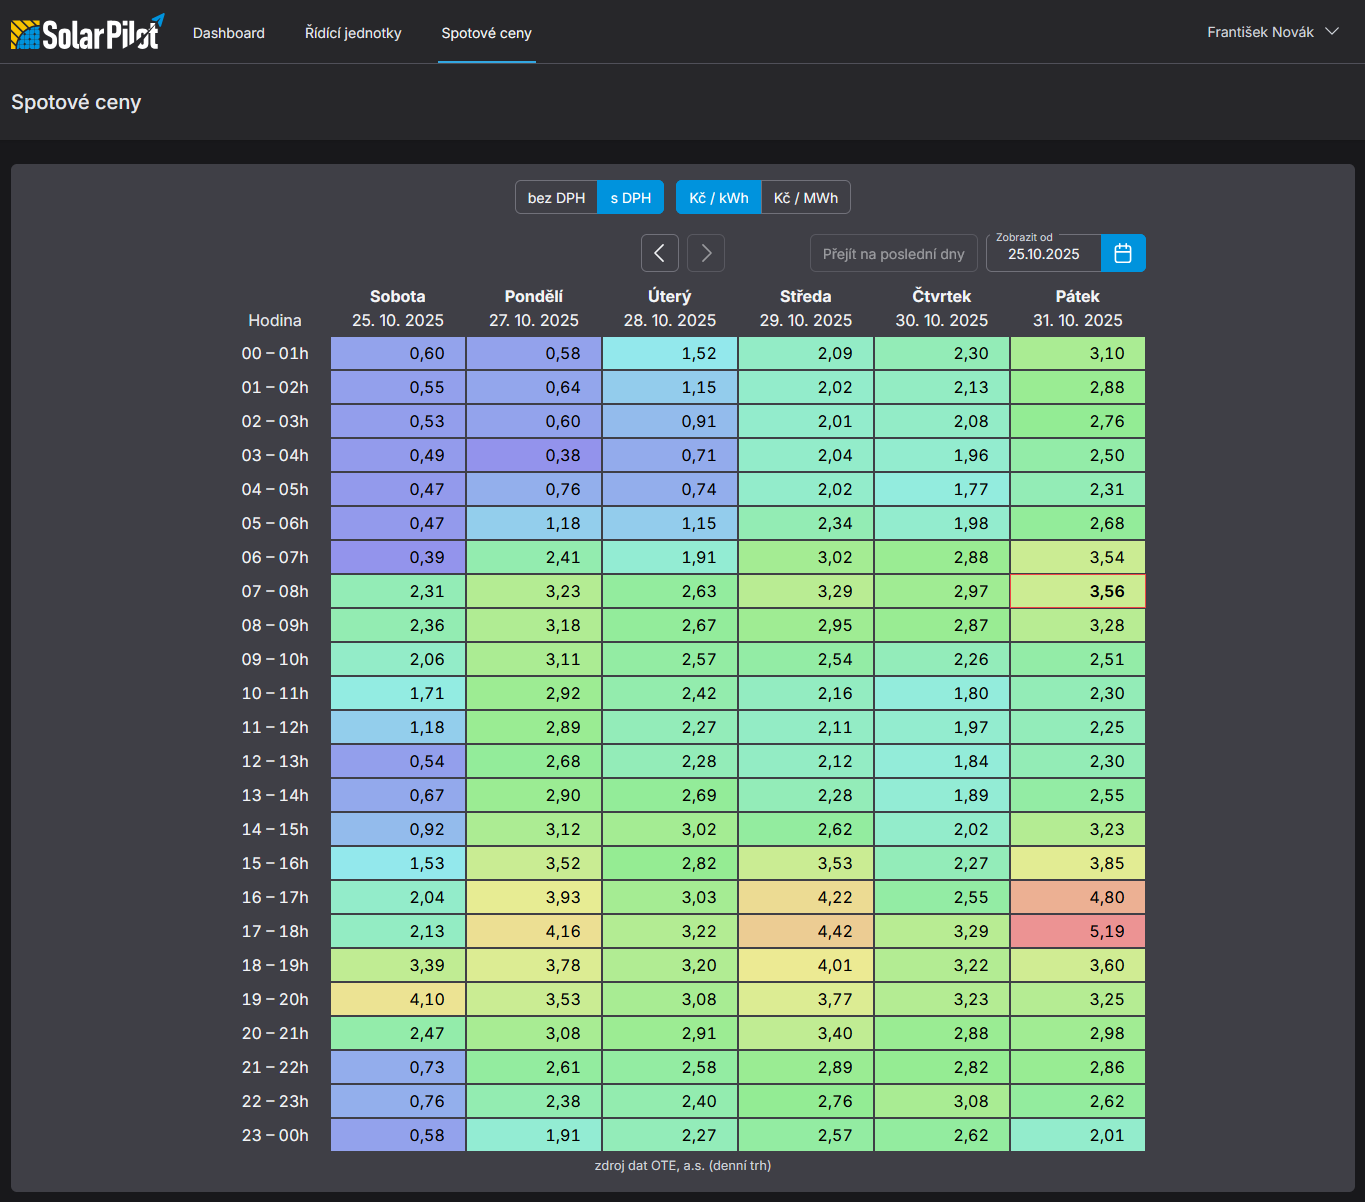Open the Dashboard tab

(229, 33)
